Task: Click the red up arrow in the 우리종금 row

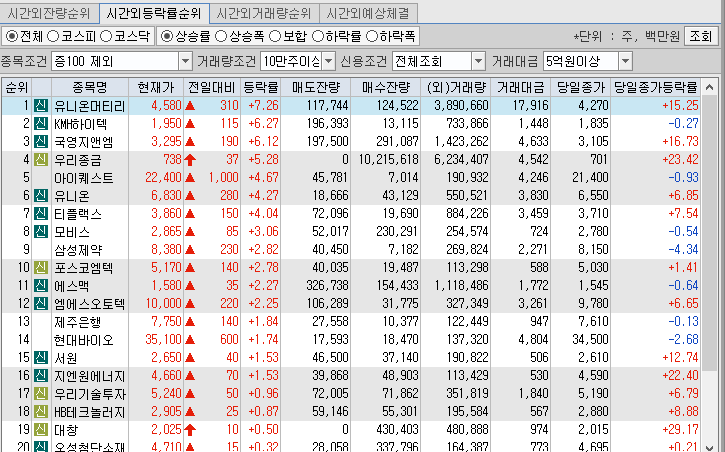Action: pyautogui.click(x=190, y=160)
